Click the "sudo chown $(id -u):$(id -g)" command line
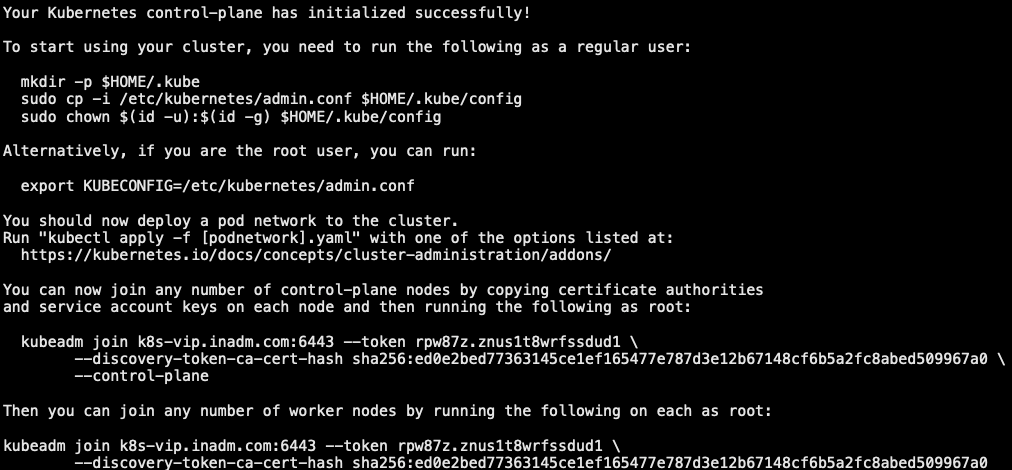The image size is (1012, 470). [x=231, y=117]
